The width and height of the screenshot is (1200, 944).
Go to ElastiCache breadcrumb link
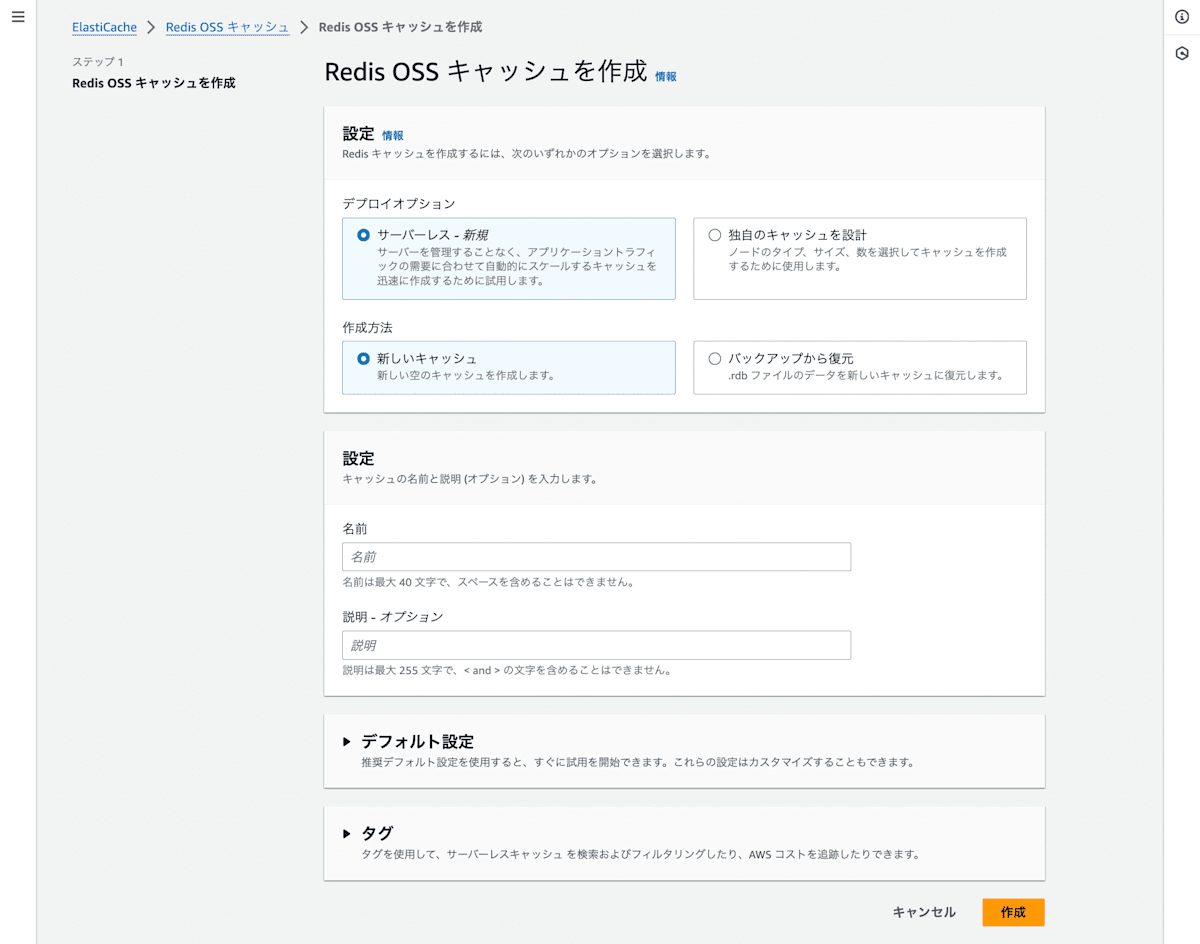(104, 27)
